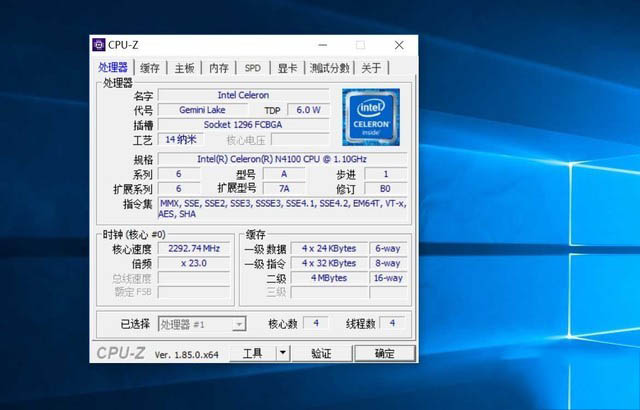Click the specification Intel(R) Celeron(R) N4100 text
Viewport: 640px width, 410px height.
pyautogui.click(x=282, y=159)
